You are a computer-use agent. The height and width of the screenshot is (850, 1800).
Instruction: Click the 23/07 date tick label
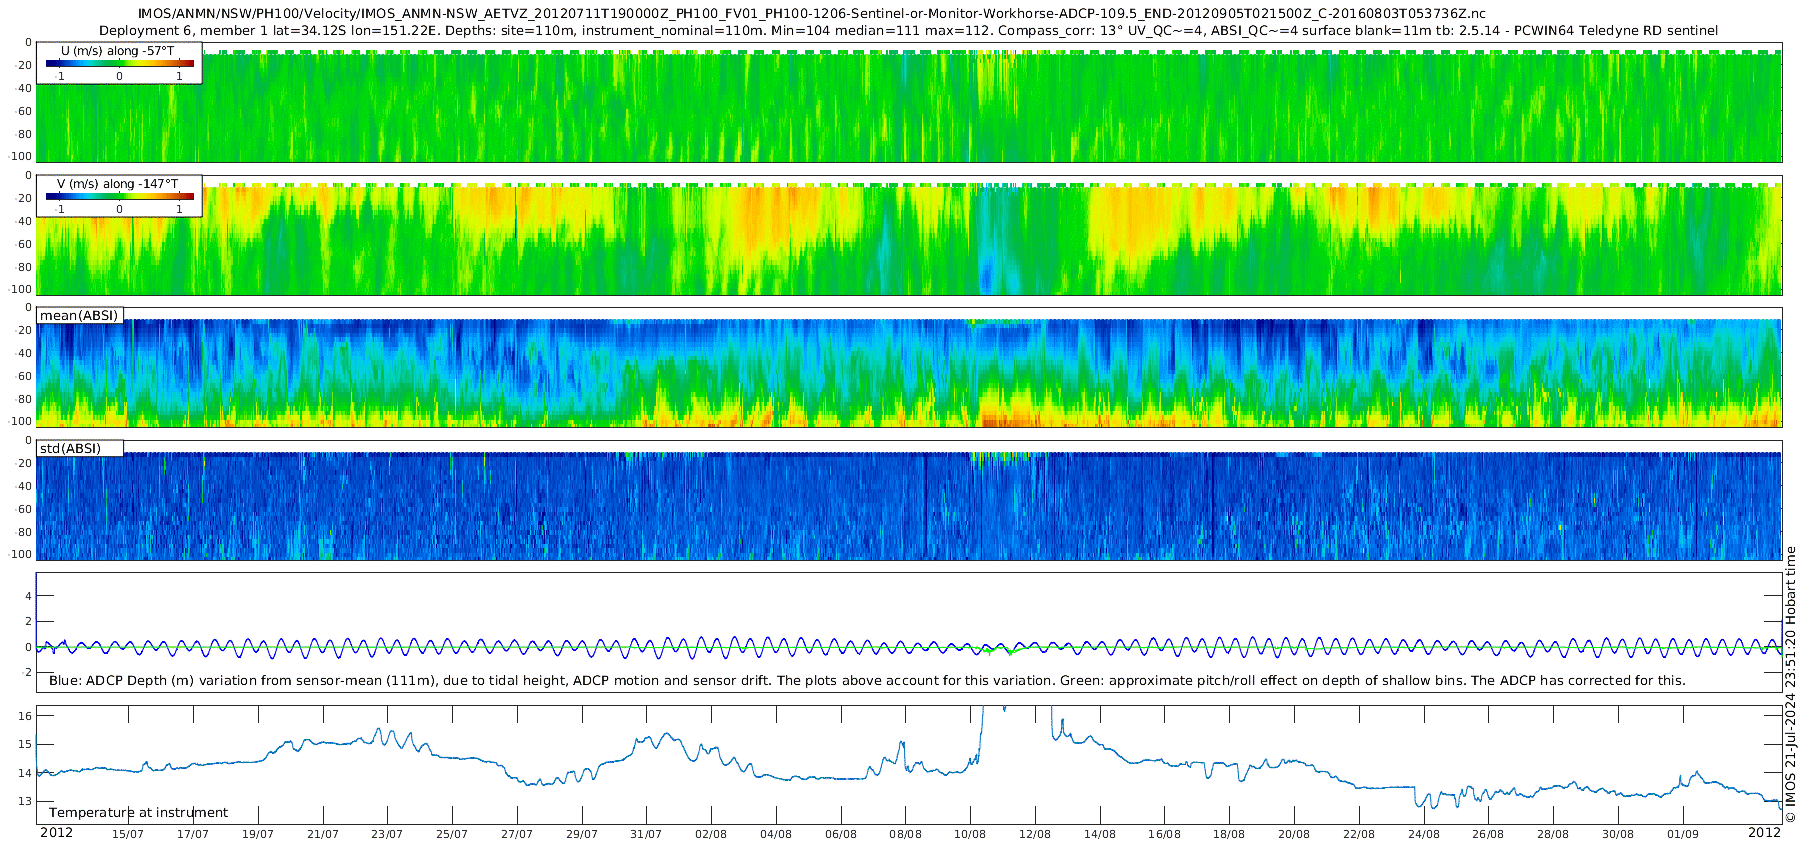[x=387, y=834]
